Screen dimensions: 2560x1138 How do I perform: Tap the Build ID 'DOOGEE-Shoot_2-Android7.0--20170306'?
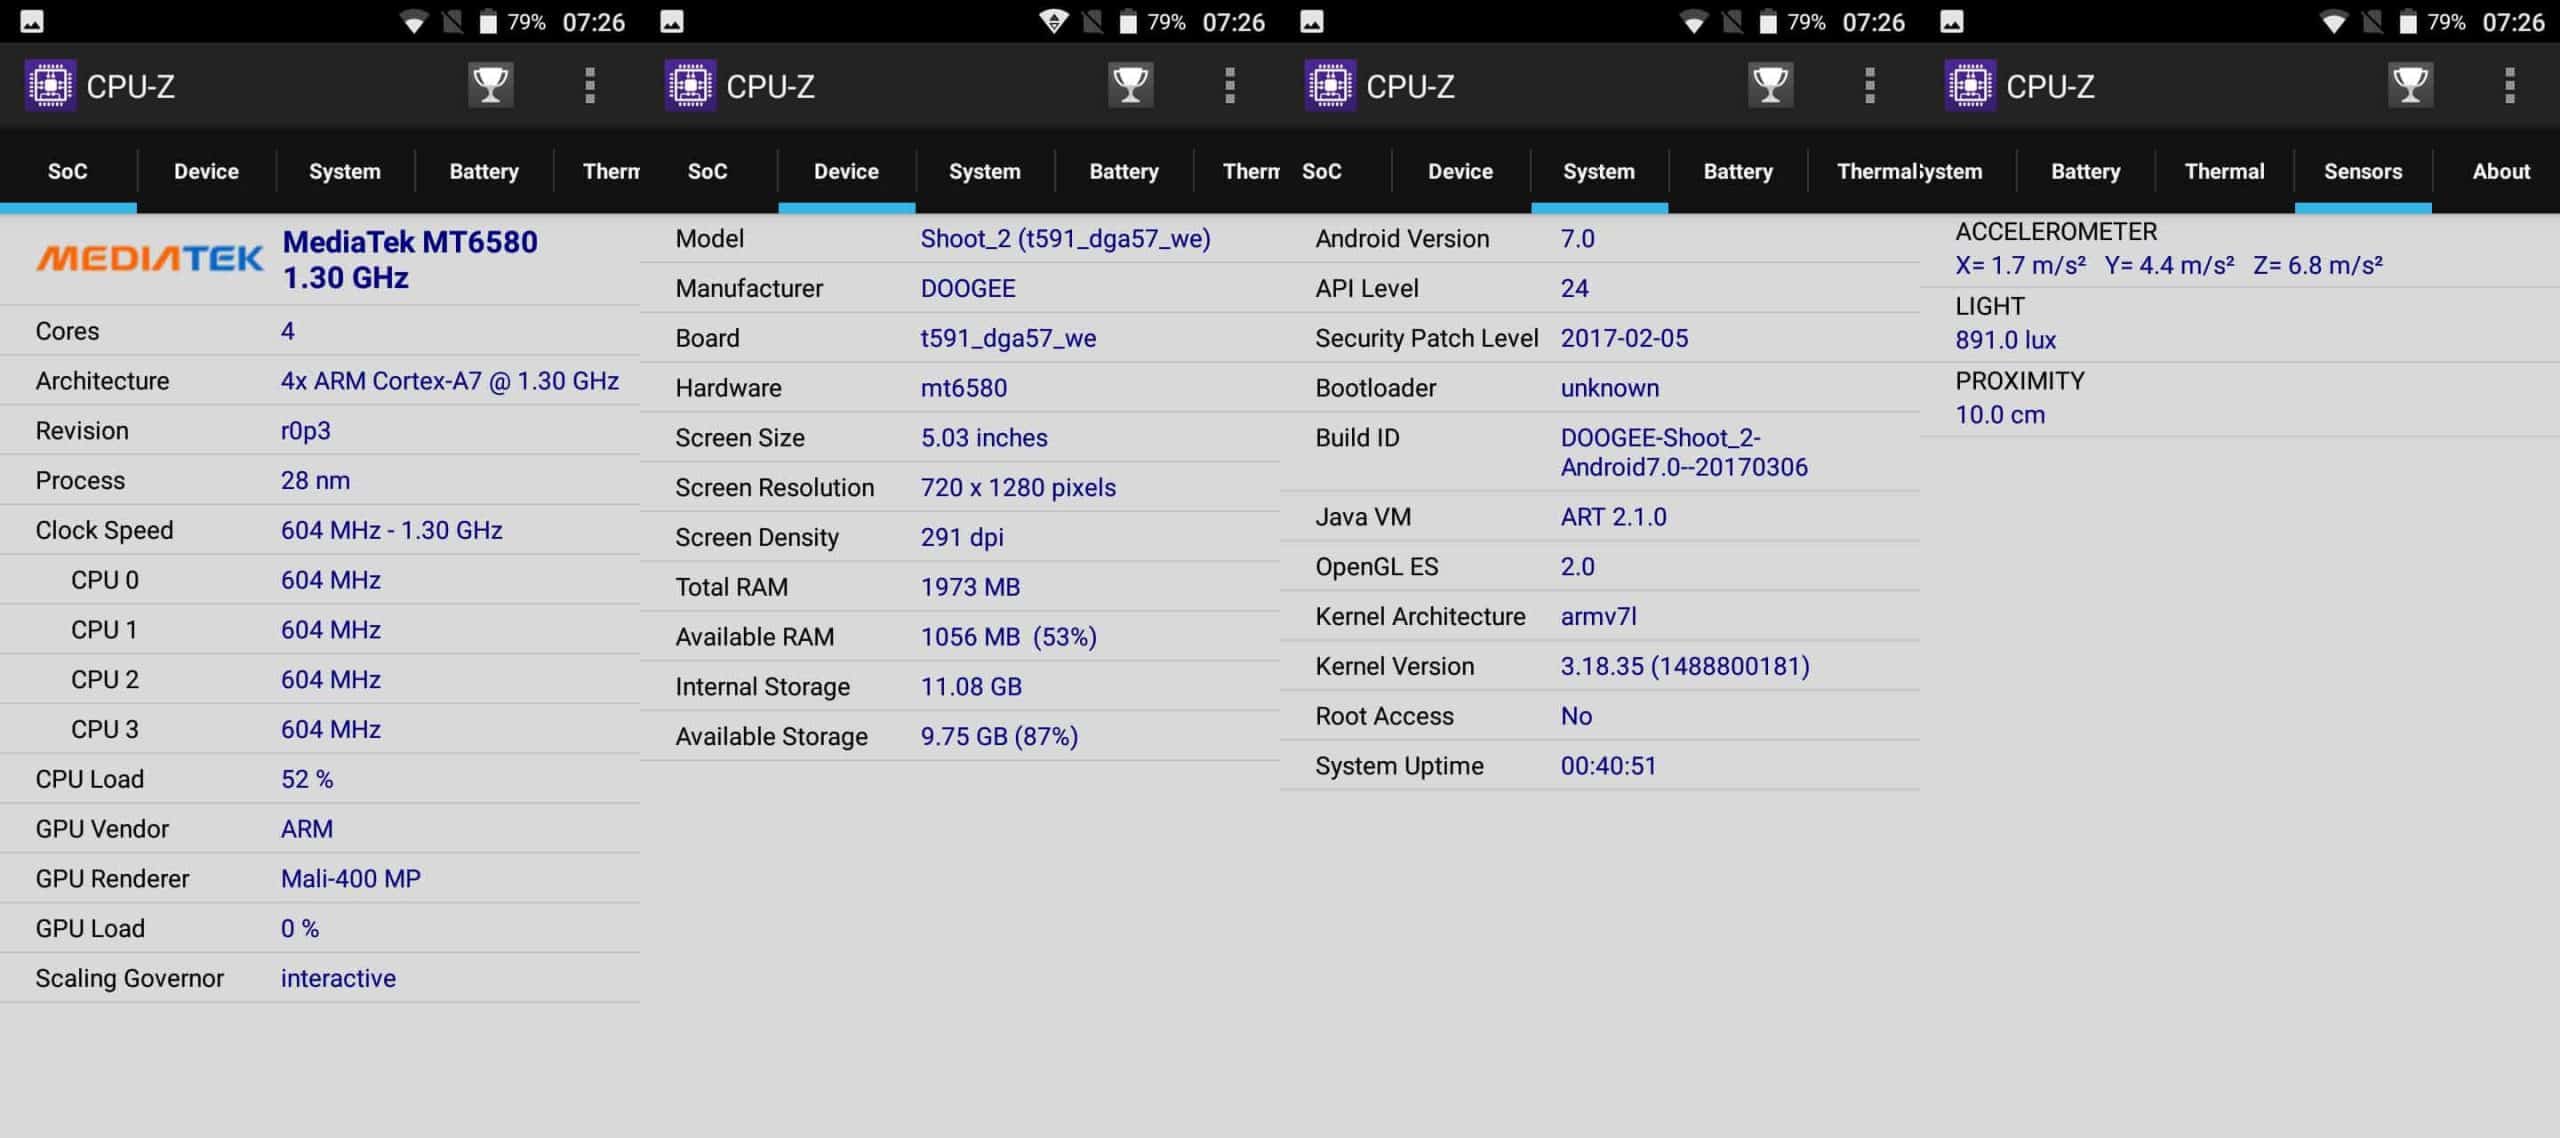[x=1684, y=453]
